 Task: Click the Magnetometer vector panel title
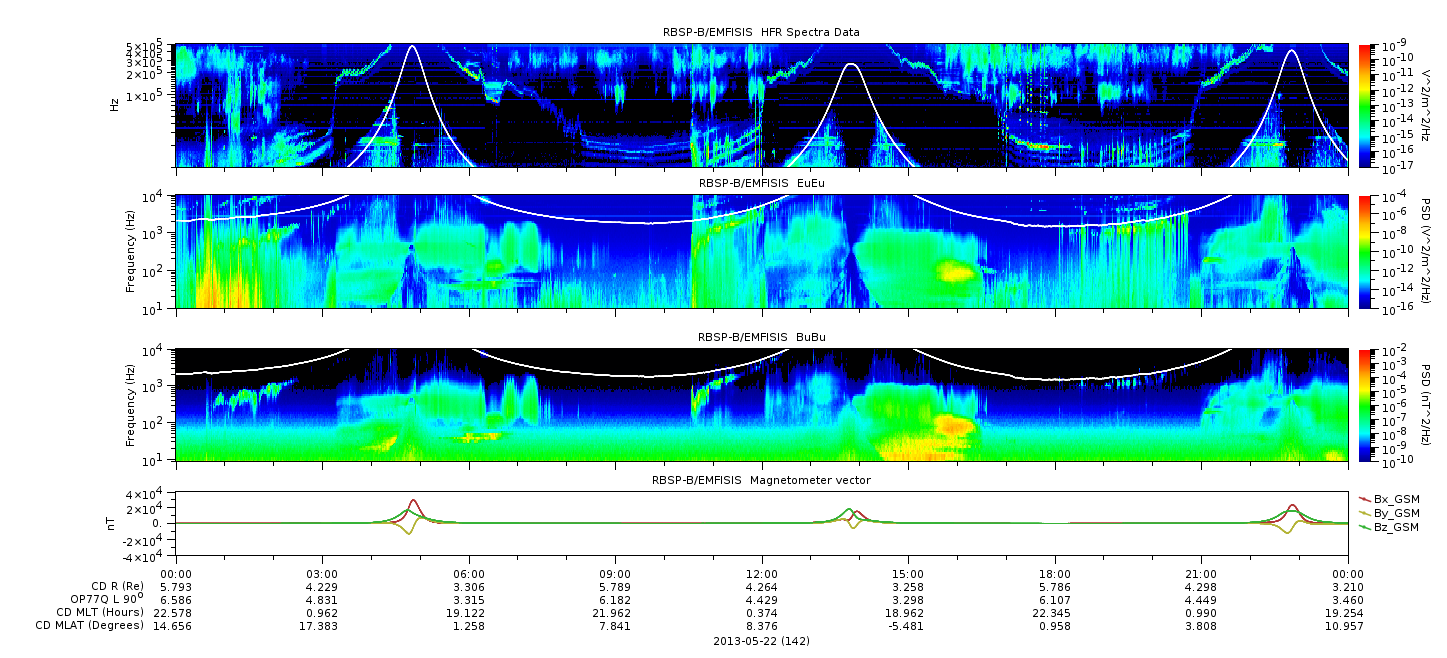pos(761,480)
